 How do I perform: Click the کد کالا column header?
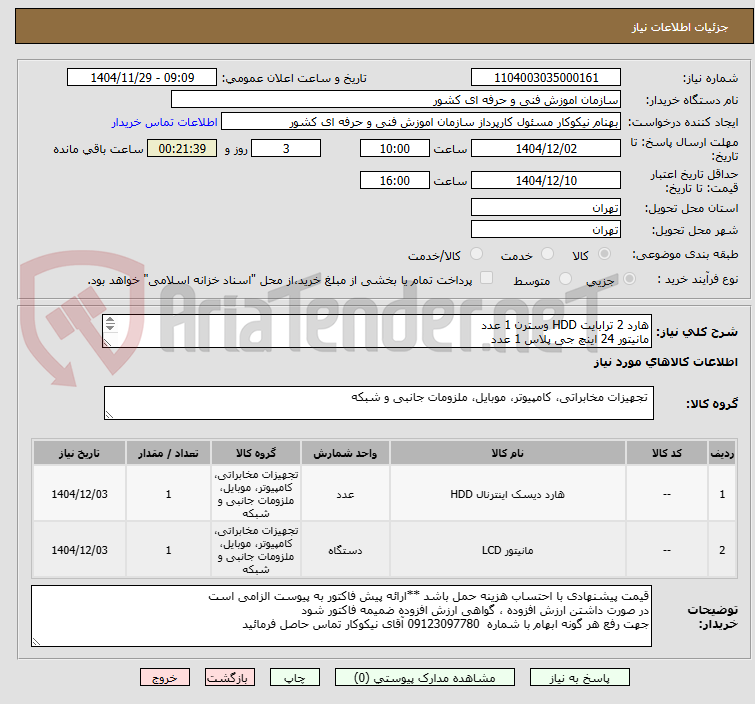click(x=666, y=453)
